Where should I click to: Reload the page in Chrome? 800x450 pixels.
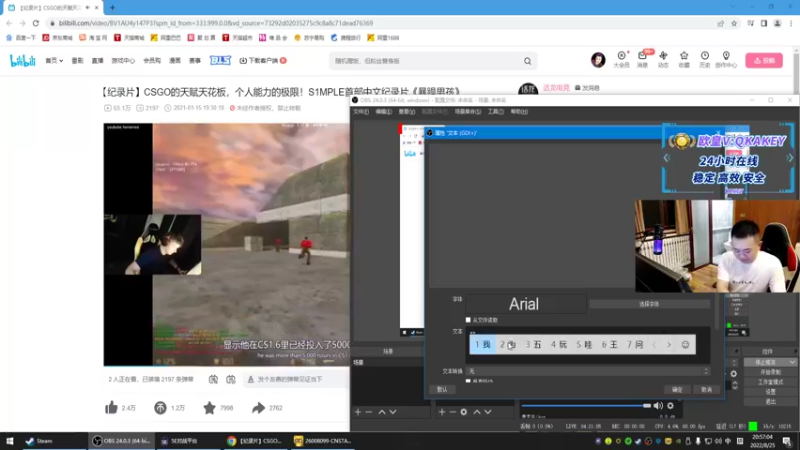pos(36,23)
